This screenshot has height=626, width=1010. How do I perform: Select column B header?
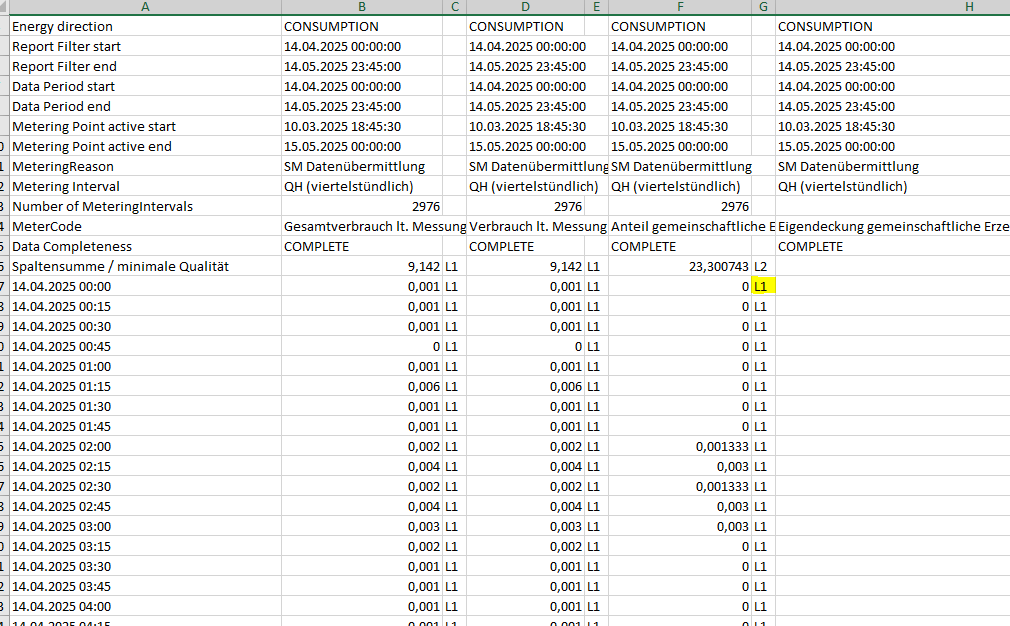click(361, 7)
